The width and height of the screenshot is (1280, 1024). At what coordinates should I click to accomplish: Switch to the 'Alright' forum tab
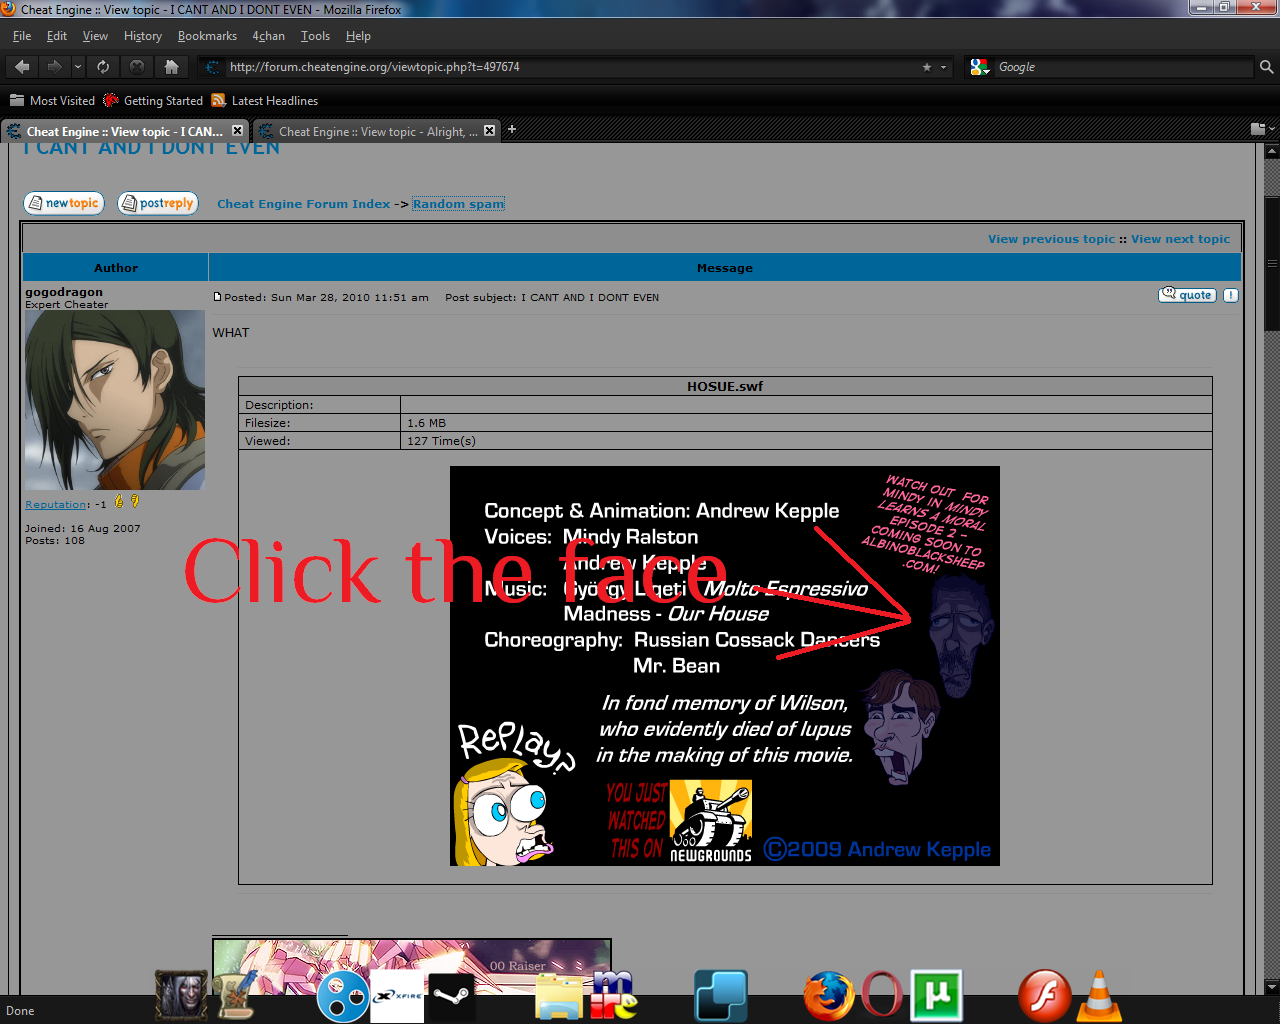coord(375,130)
